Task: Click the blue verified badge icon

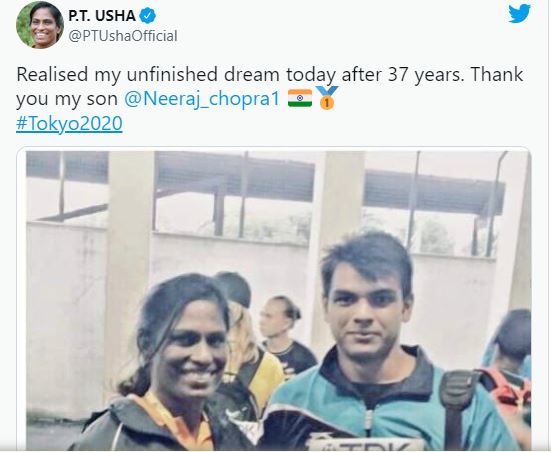Action: [148, 16]
